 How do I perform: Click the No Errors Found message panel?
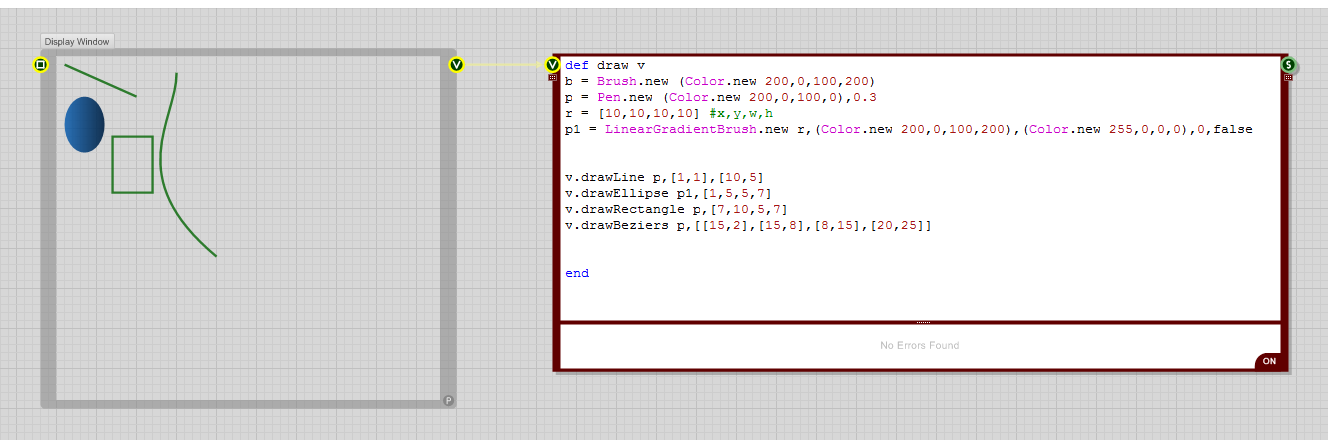tap(919, 346)
